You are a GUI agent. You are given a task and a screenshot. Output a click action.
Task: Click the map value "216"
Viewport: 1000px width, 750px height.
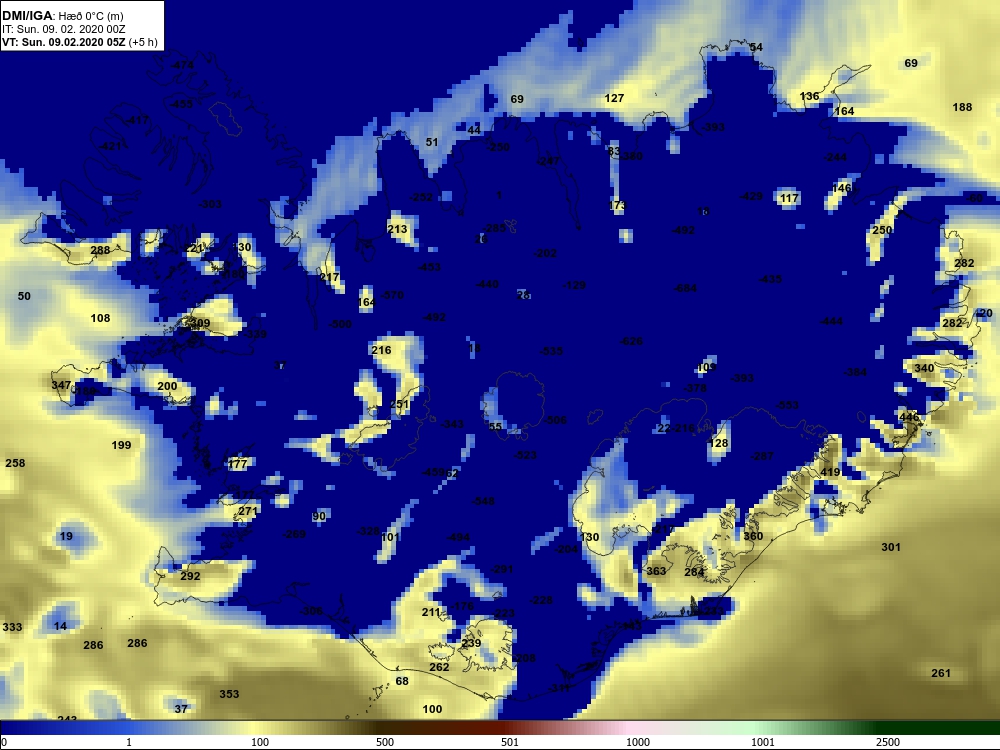[x=381, y=350]
